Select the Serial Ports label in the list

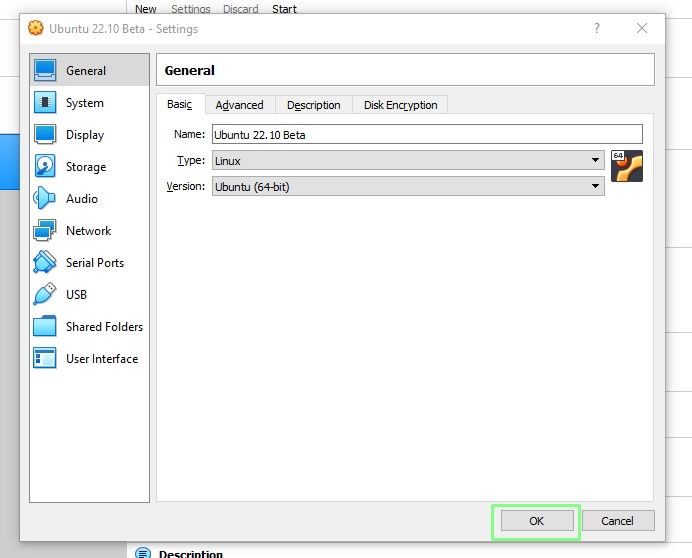pyautogui.click(x=95, y=263)
